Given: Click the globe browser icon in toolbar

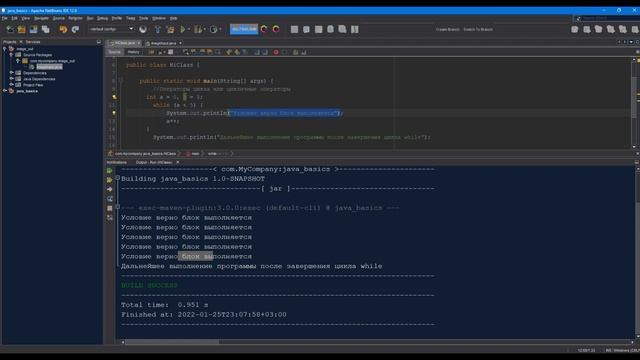Looking at the screenshot, I should point(143,29).
